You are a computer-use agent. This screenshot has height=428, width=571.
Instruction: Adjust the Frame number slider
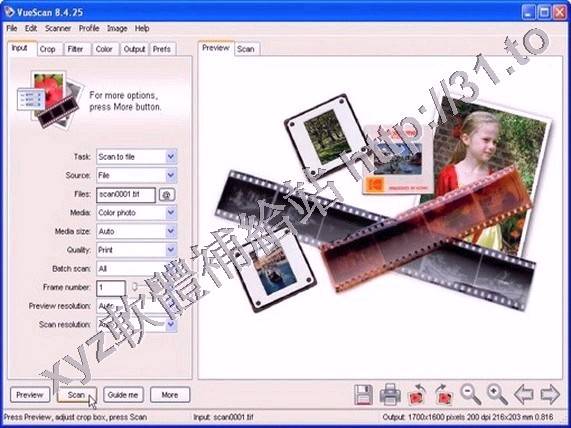coord(135,287)
